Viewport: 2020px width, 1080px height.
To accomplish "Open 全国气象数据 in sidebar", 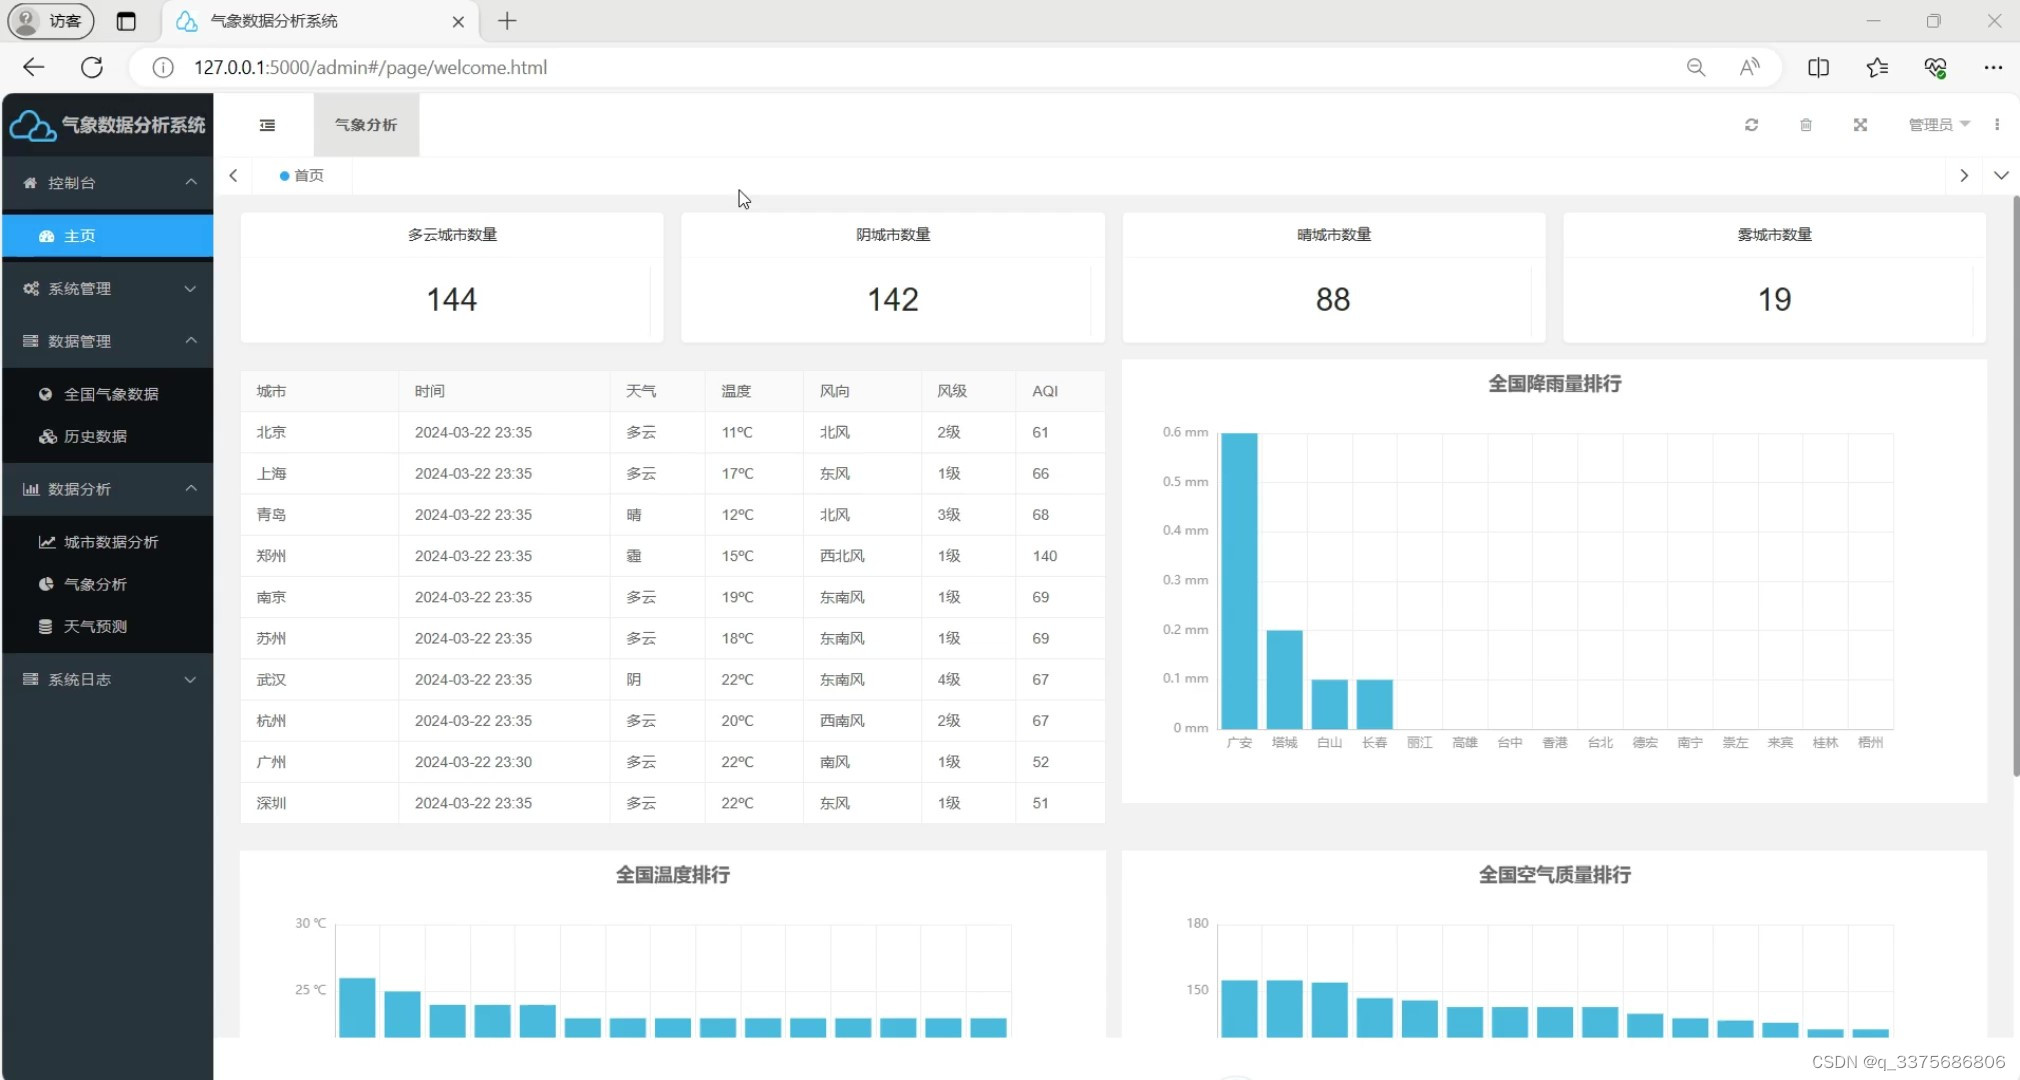I will coord(111,394).
